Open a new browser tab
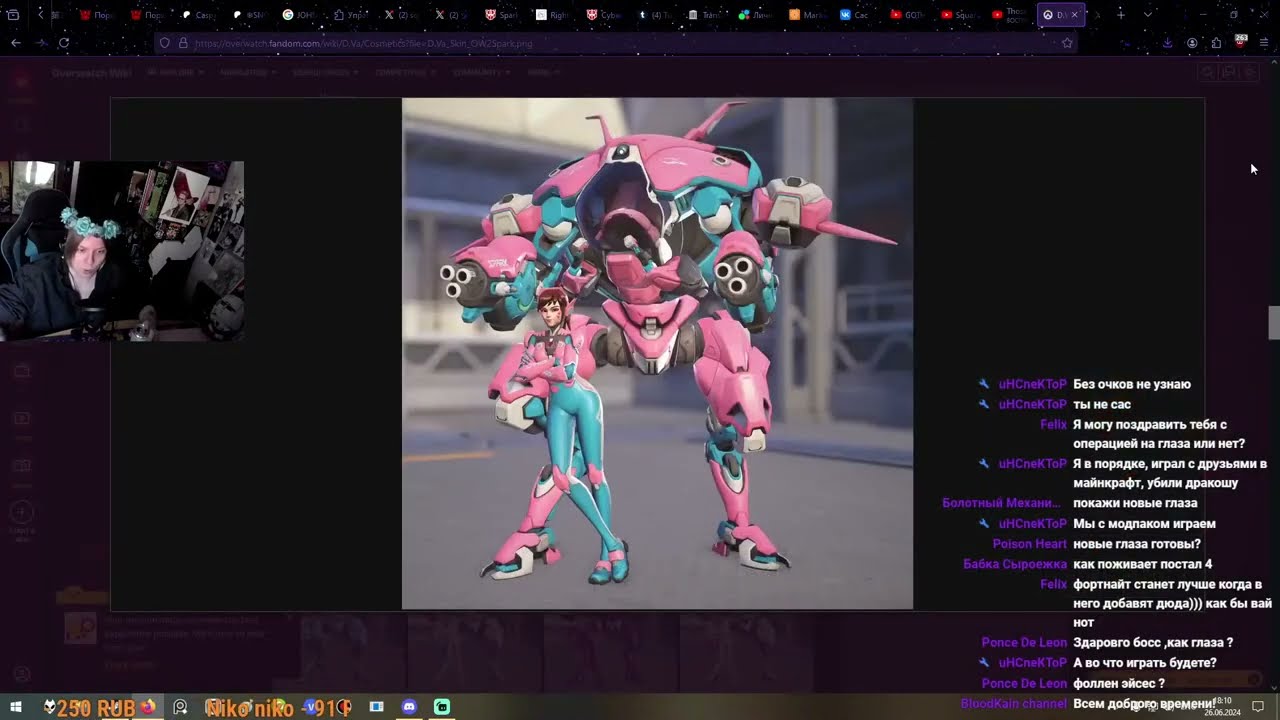The image size is (1280, 720). coord(1121,15)
